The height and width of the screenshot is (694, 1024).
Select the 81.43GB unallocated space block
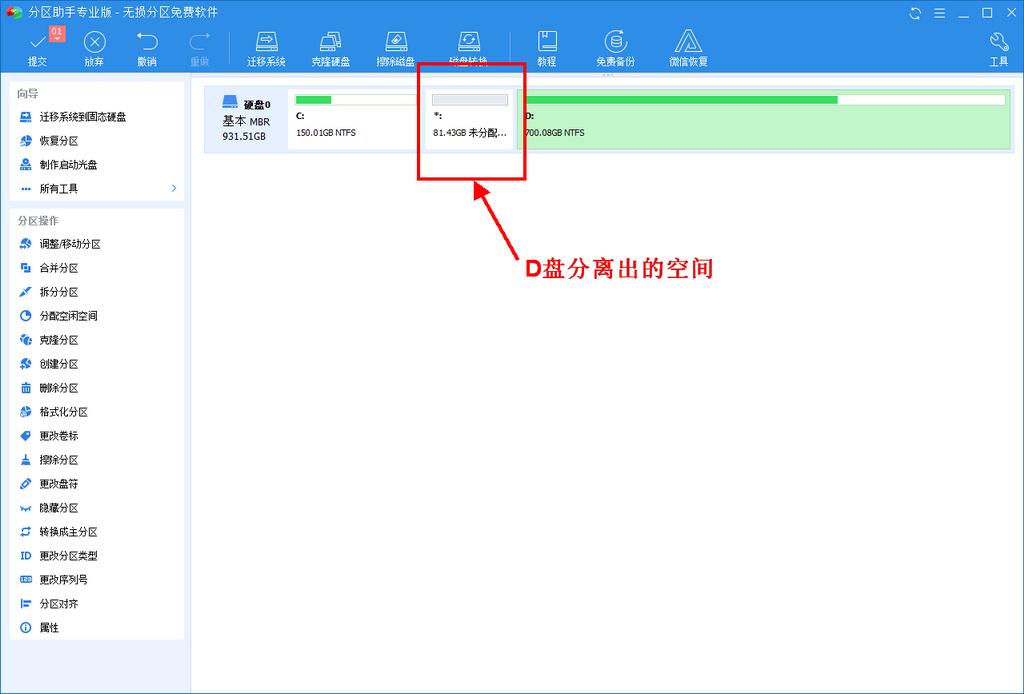coord(470,118)
